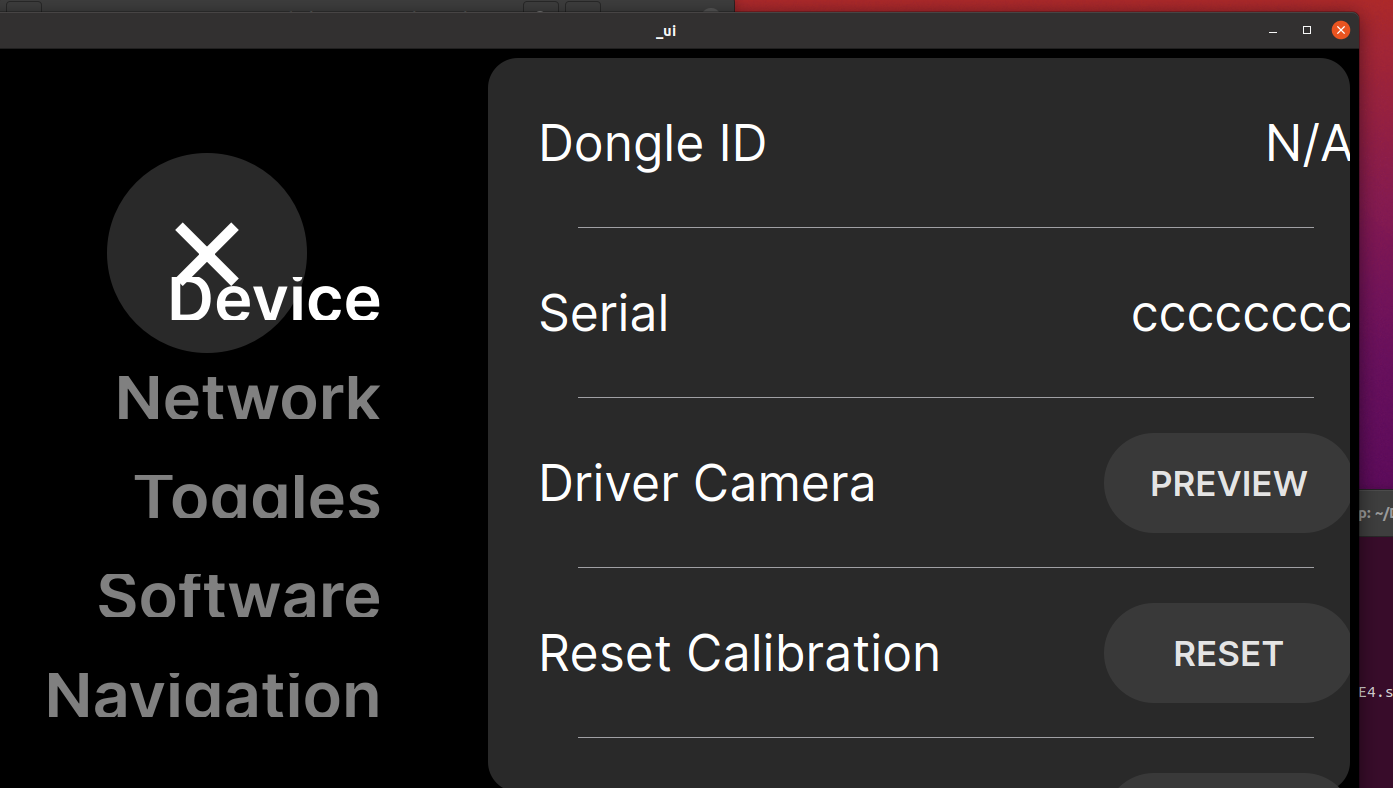Close settings using the X icon
Image resolution: width=1393 pixels, height=788 pixels.
[206, 253]
